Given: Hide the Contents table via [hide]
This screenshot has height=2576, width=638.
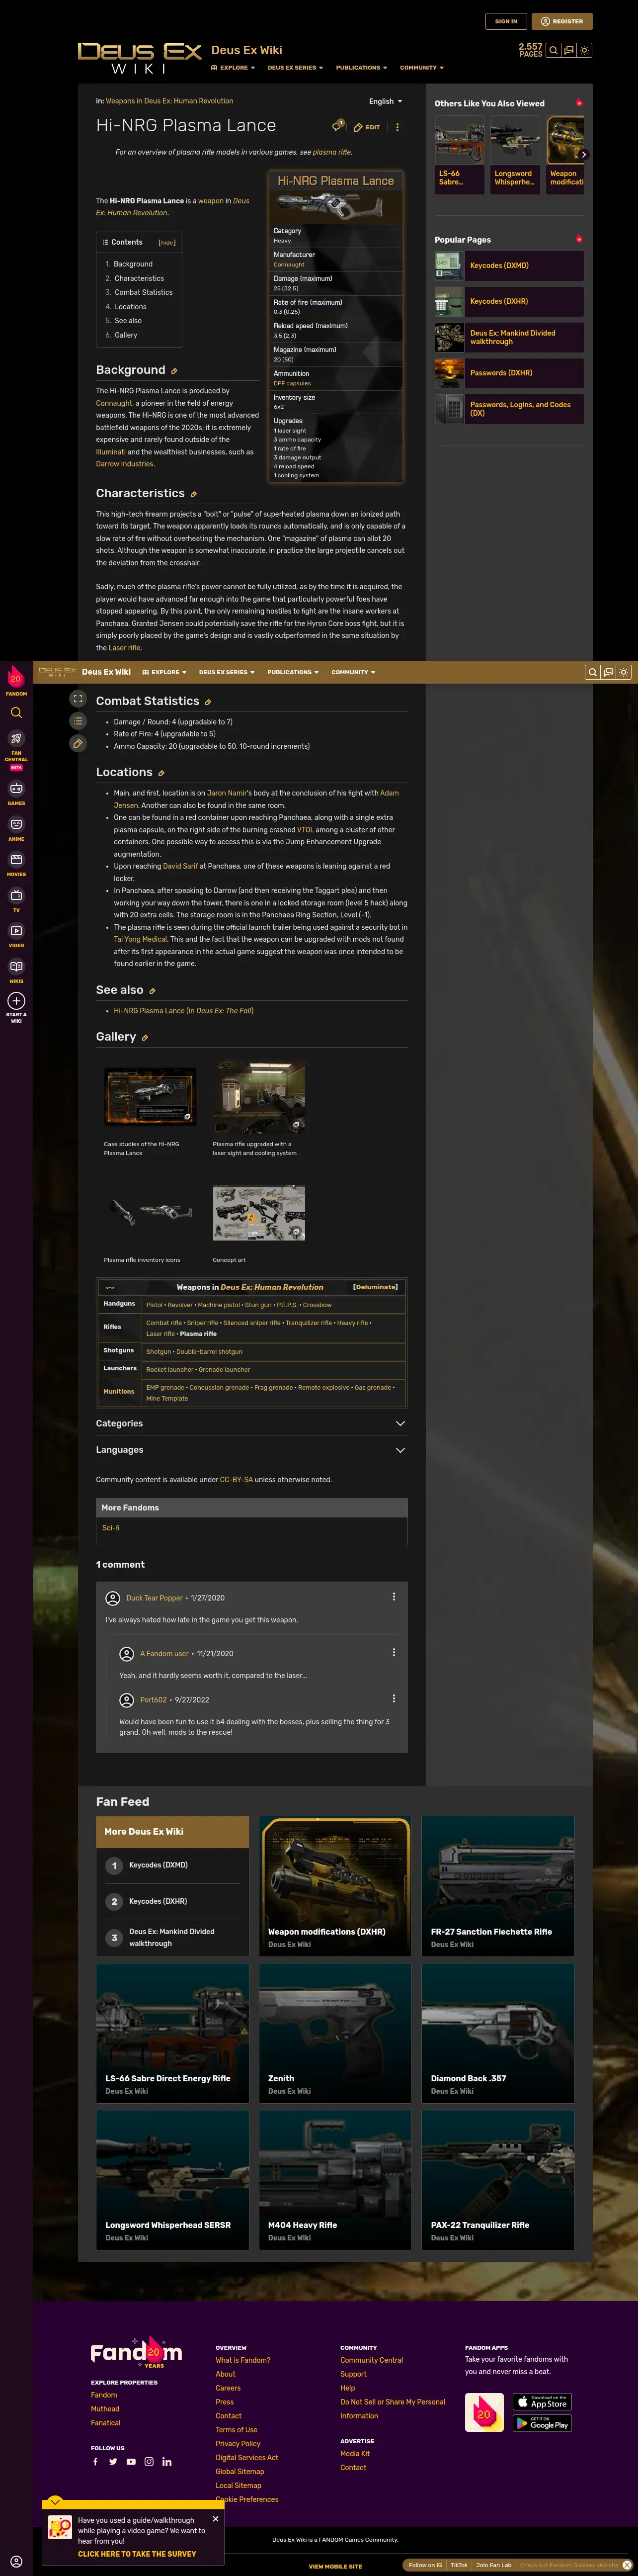Looking at the screenshot, I should click(x=167, y=243).
